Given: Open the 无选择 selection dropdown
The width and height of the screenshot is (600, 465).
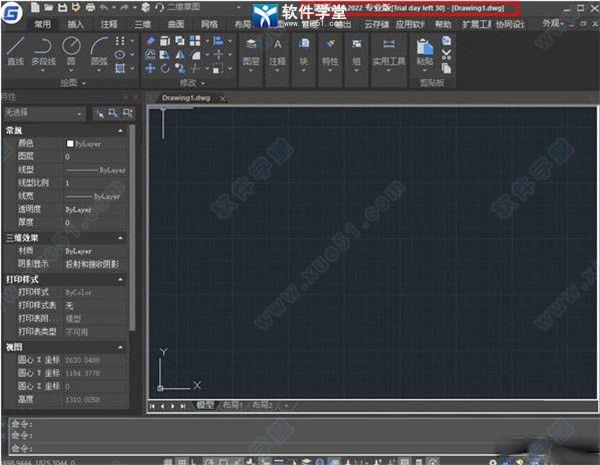Looking at the screenshot, I should click(x=44, y=114).
